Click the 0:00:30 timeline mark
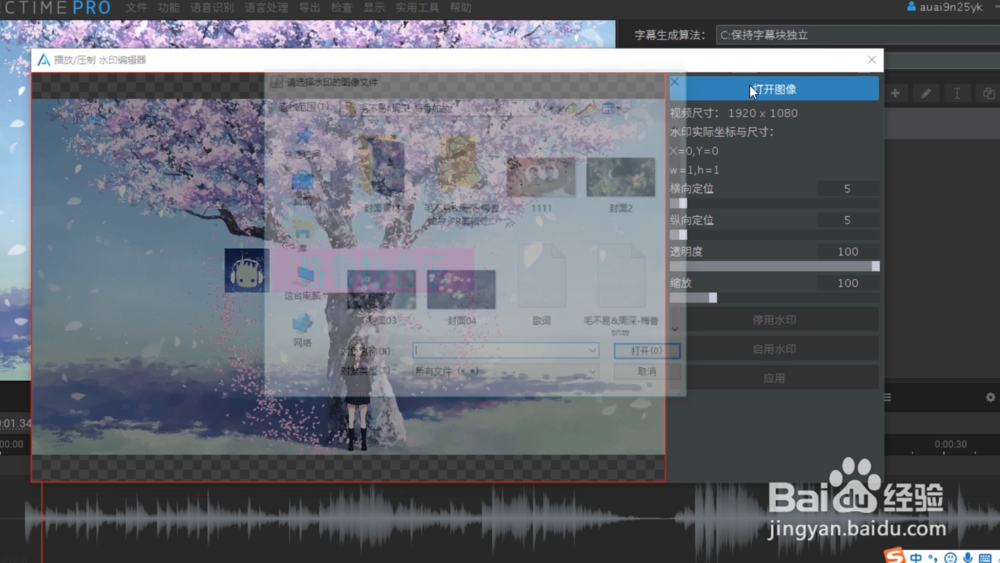Screen dimensions: 1000x563 pos(950,444)
